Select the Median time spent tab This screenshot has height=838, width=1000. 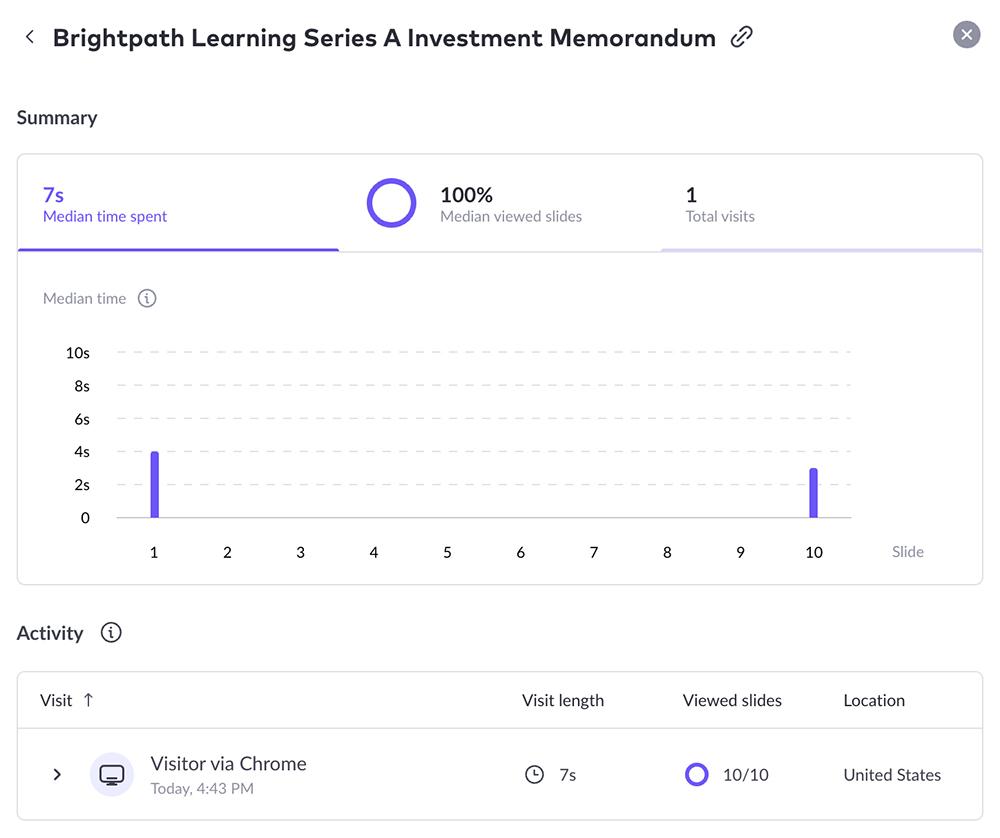[178, 204]
